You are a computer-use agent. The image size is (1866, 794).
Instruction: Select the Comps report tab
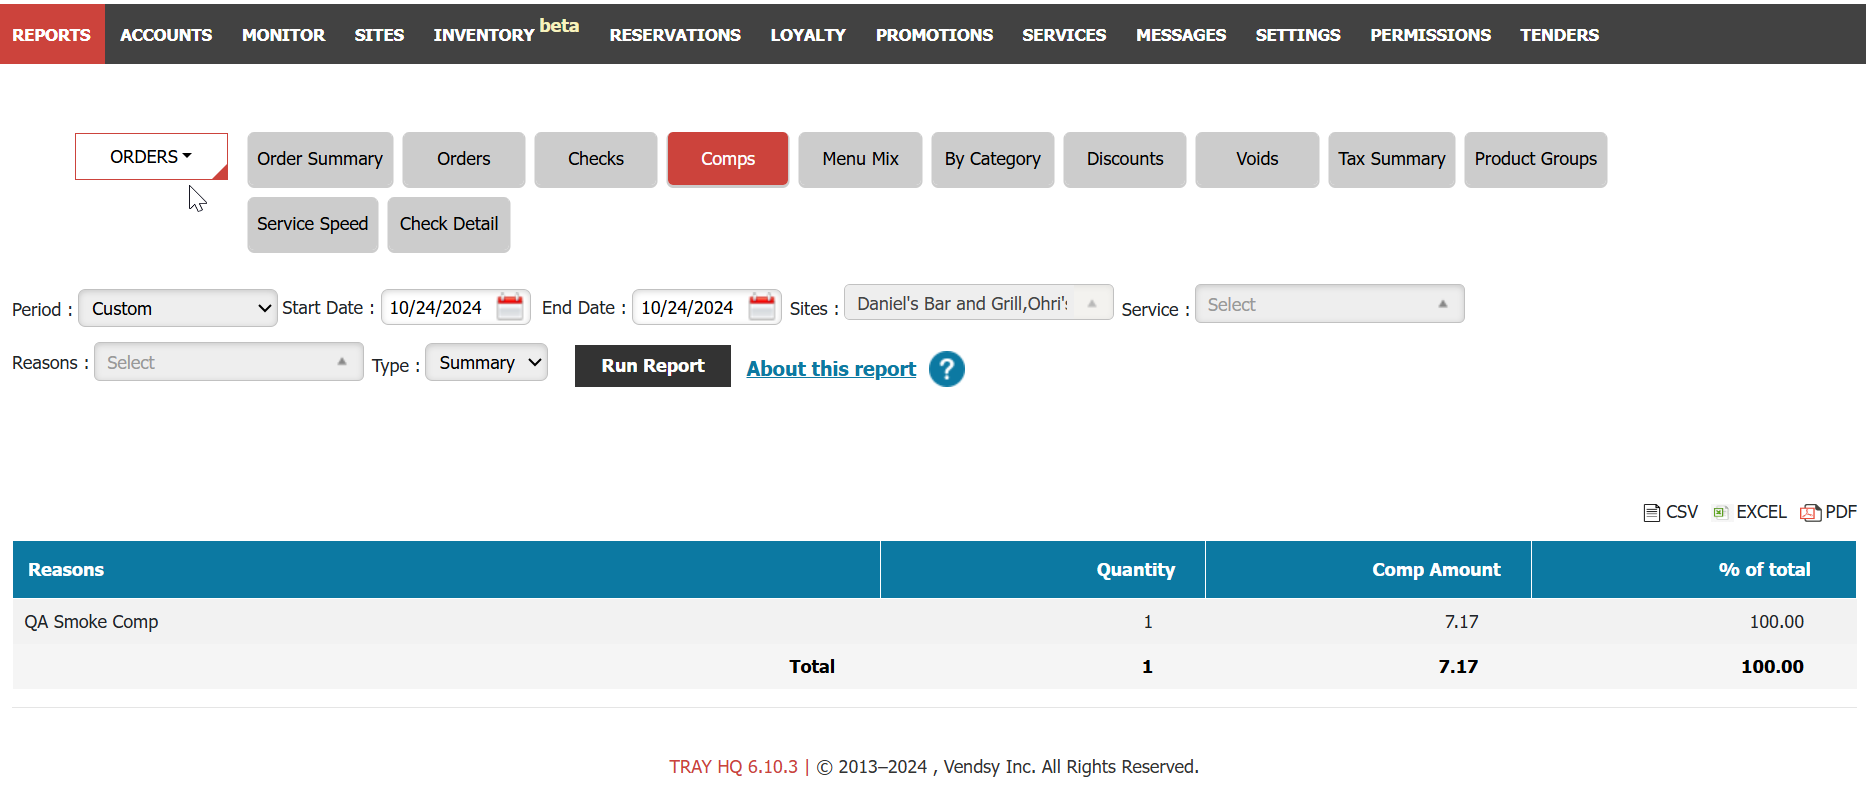728,159
